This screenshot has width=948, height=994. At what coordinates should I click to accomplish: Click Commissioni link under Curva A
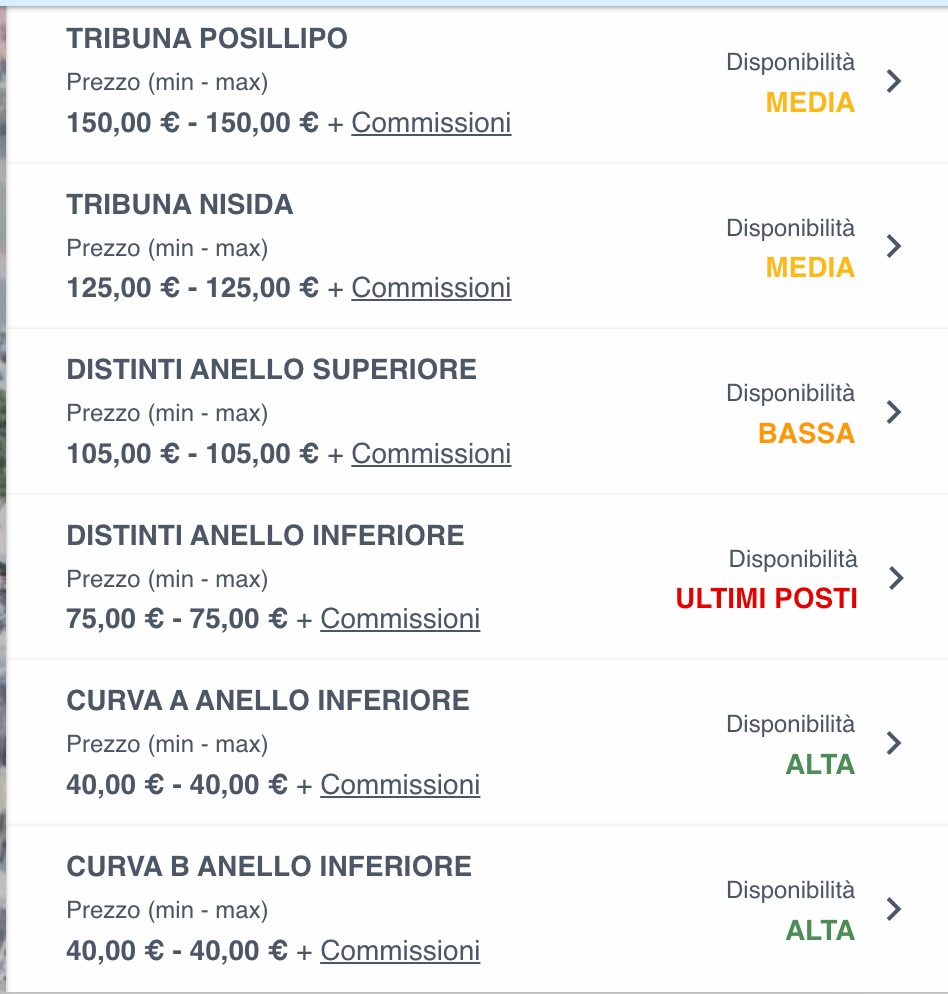coord(400,785)
